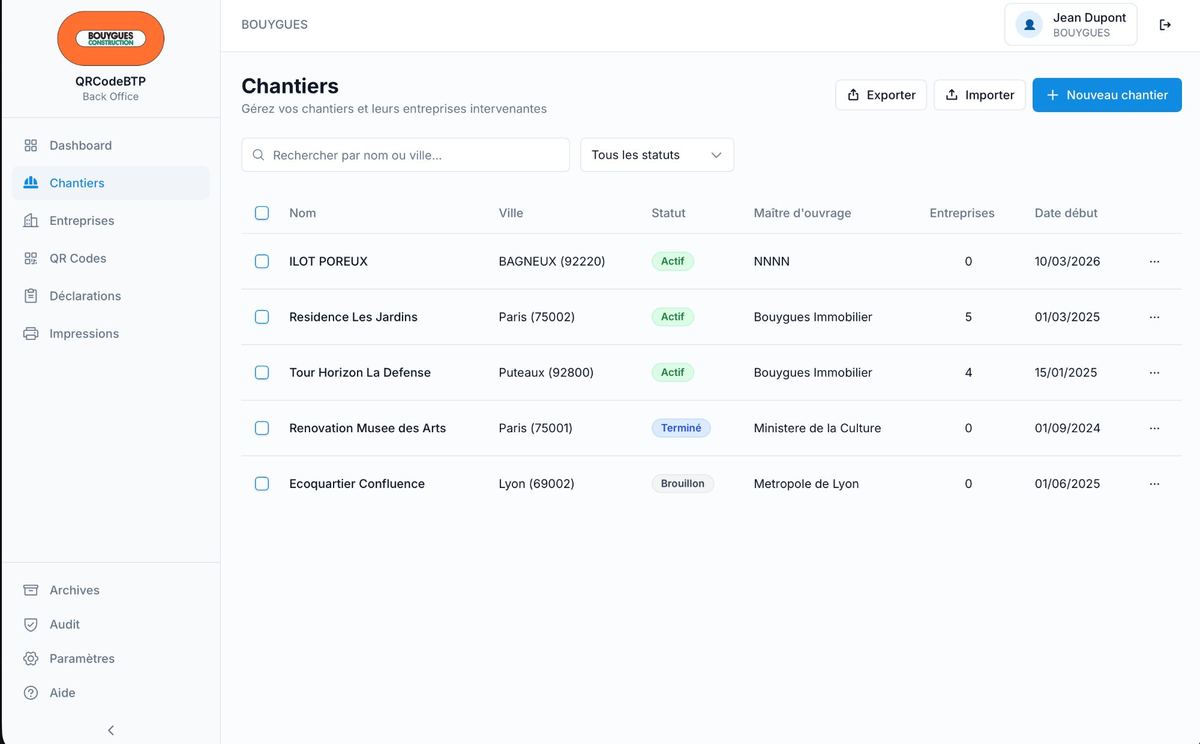Select the Entreprises sidebar icon

30,220
